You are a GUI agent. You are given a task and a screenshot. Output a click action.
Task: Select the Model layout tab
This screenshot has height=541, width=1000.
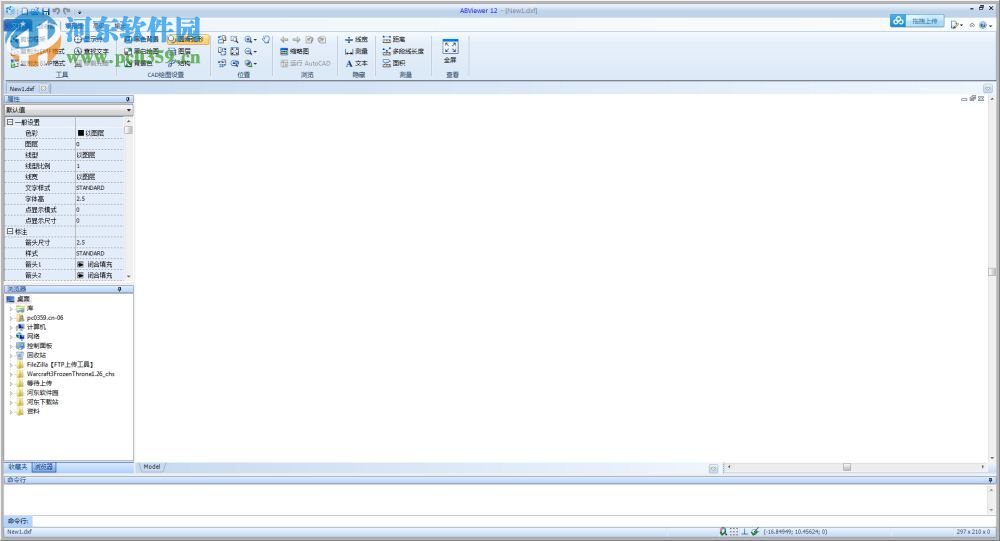point(152,467)
